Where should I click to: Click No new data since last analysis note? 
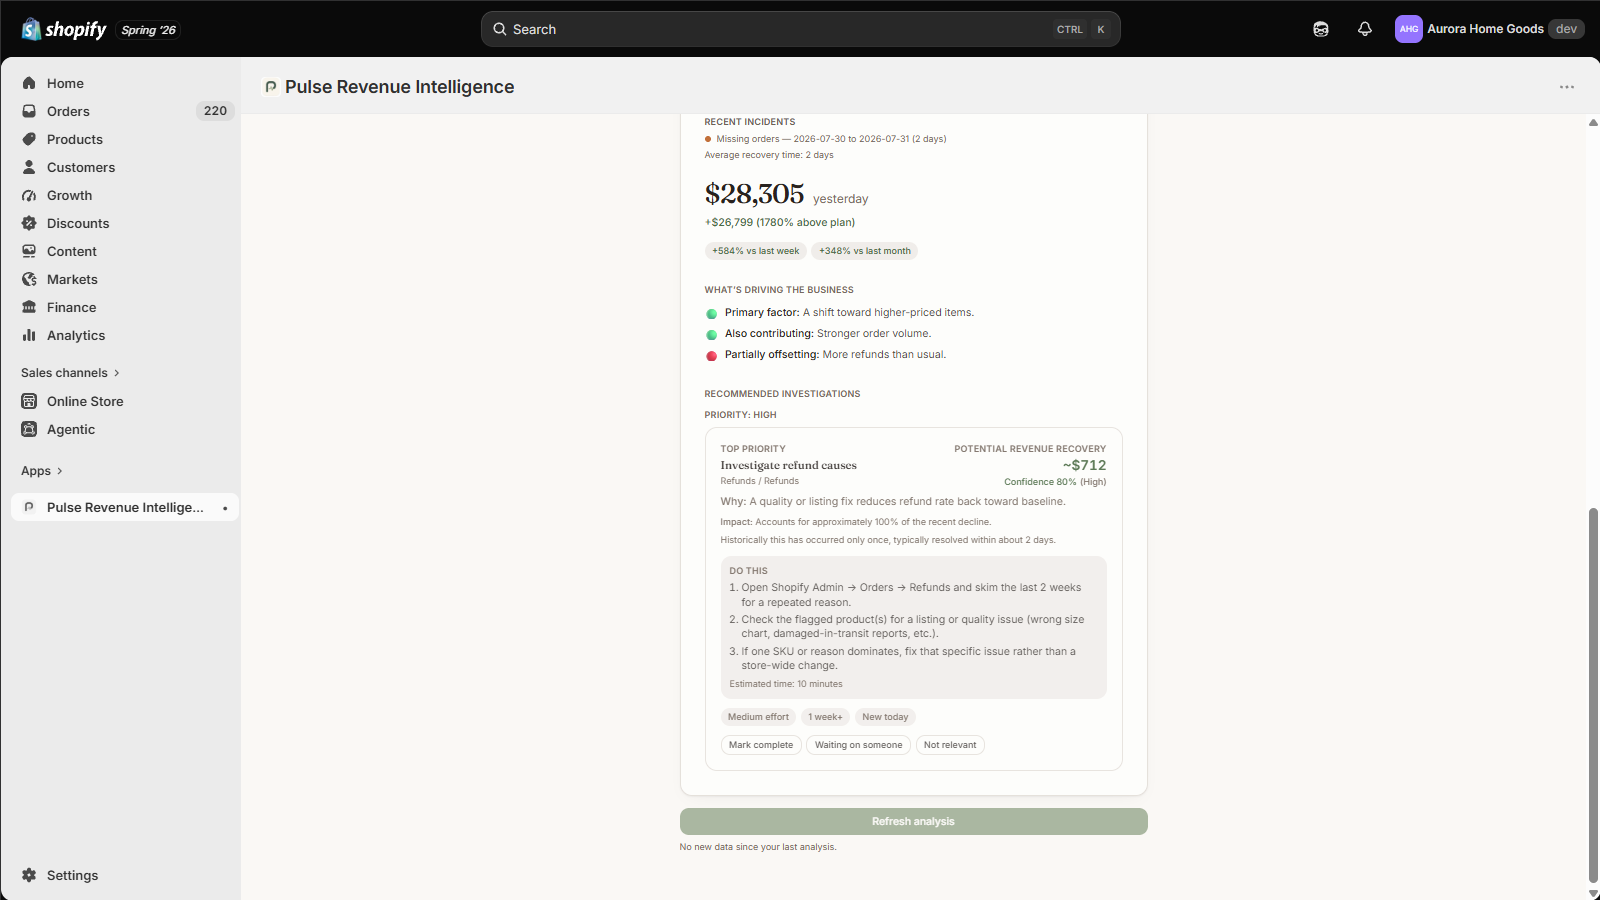pyautogui.click(x=758, y=847)
